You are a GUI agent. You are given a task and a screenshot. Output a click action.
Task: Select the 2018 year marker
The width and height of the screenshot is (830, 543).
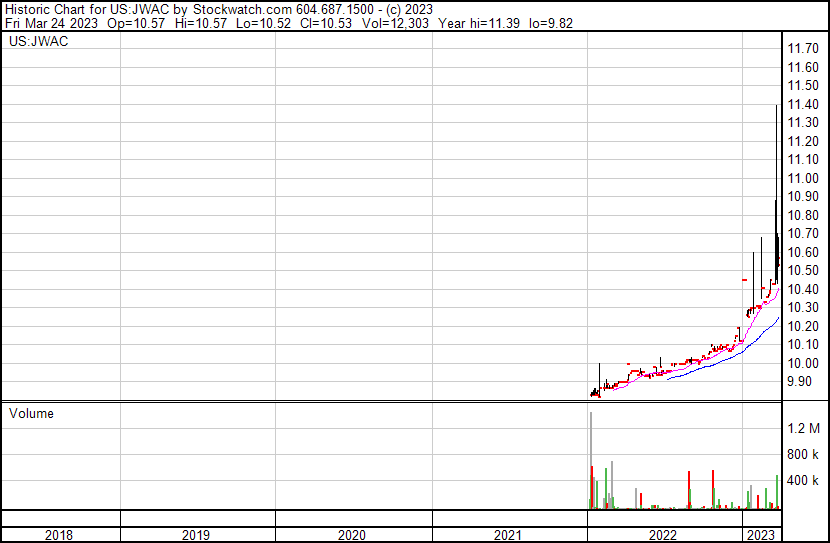(60, 535)
